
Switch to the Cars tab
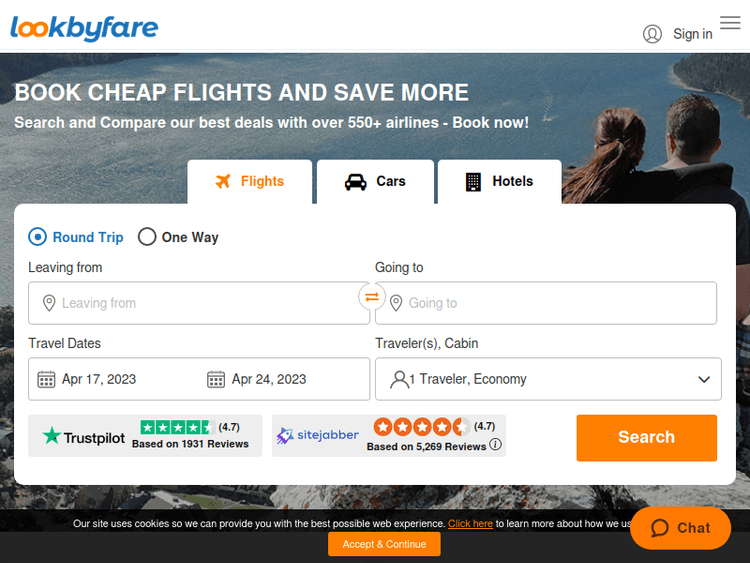[375, 182]
